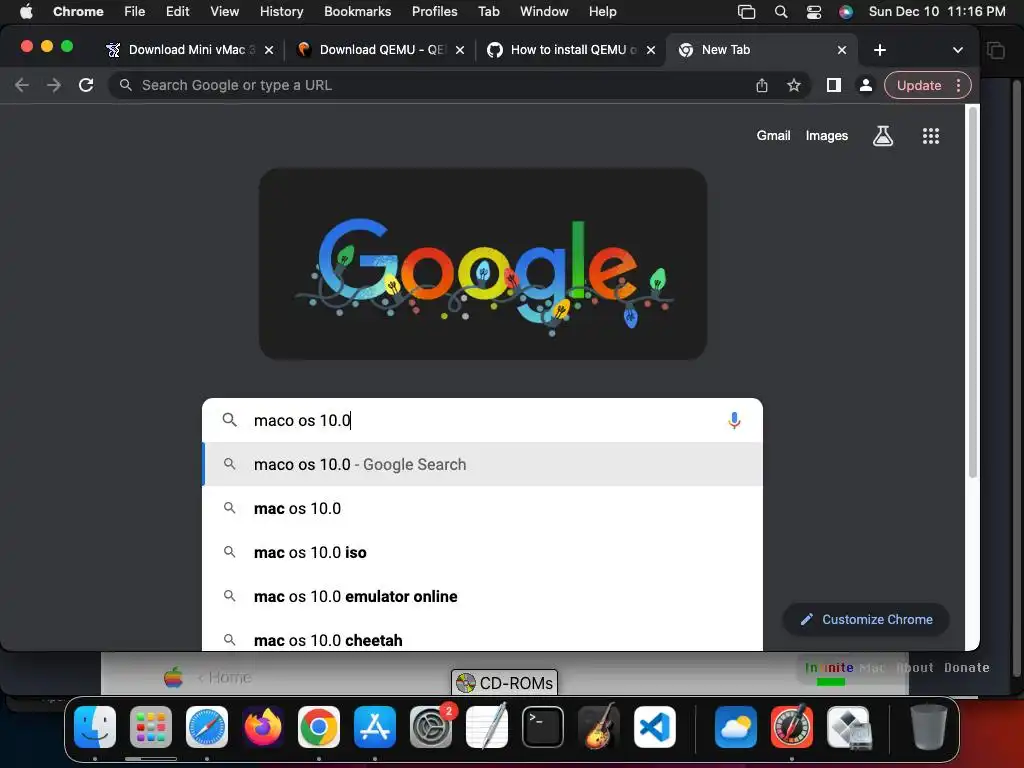The width and height of the screenshot is (1024, 768).
Task: Click the Google holiday doodle
Action: click(x=483, y=264)
